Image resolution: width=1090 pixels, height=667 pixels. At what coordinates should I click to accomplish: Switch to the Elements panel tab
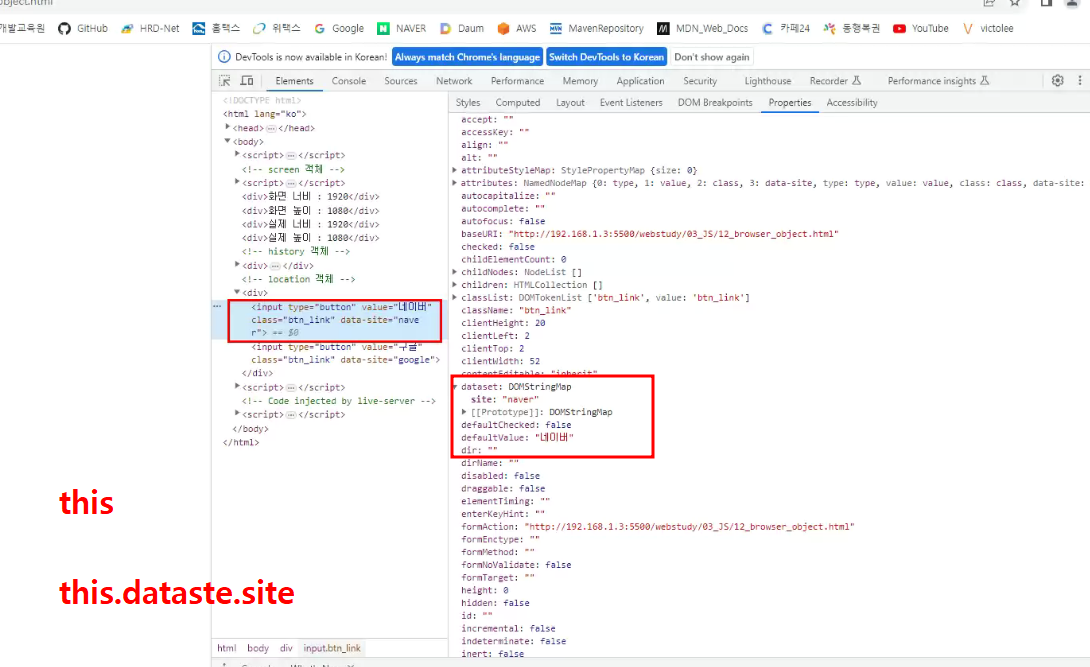294,81
